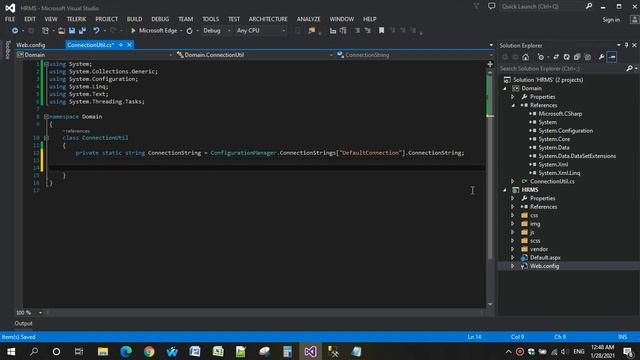Save the current file with the Save icon
The image size is (640, 360).
[72, 31]
